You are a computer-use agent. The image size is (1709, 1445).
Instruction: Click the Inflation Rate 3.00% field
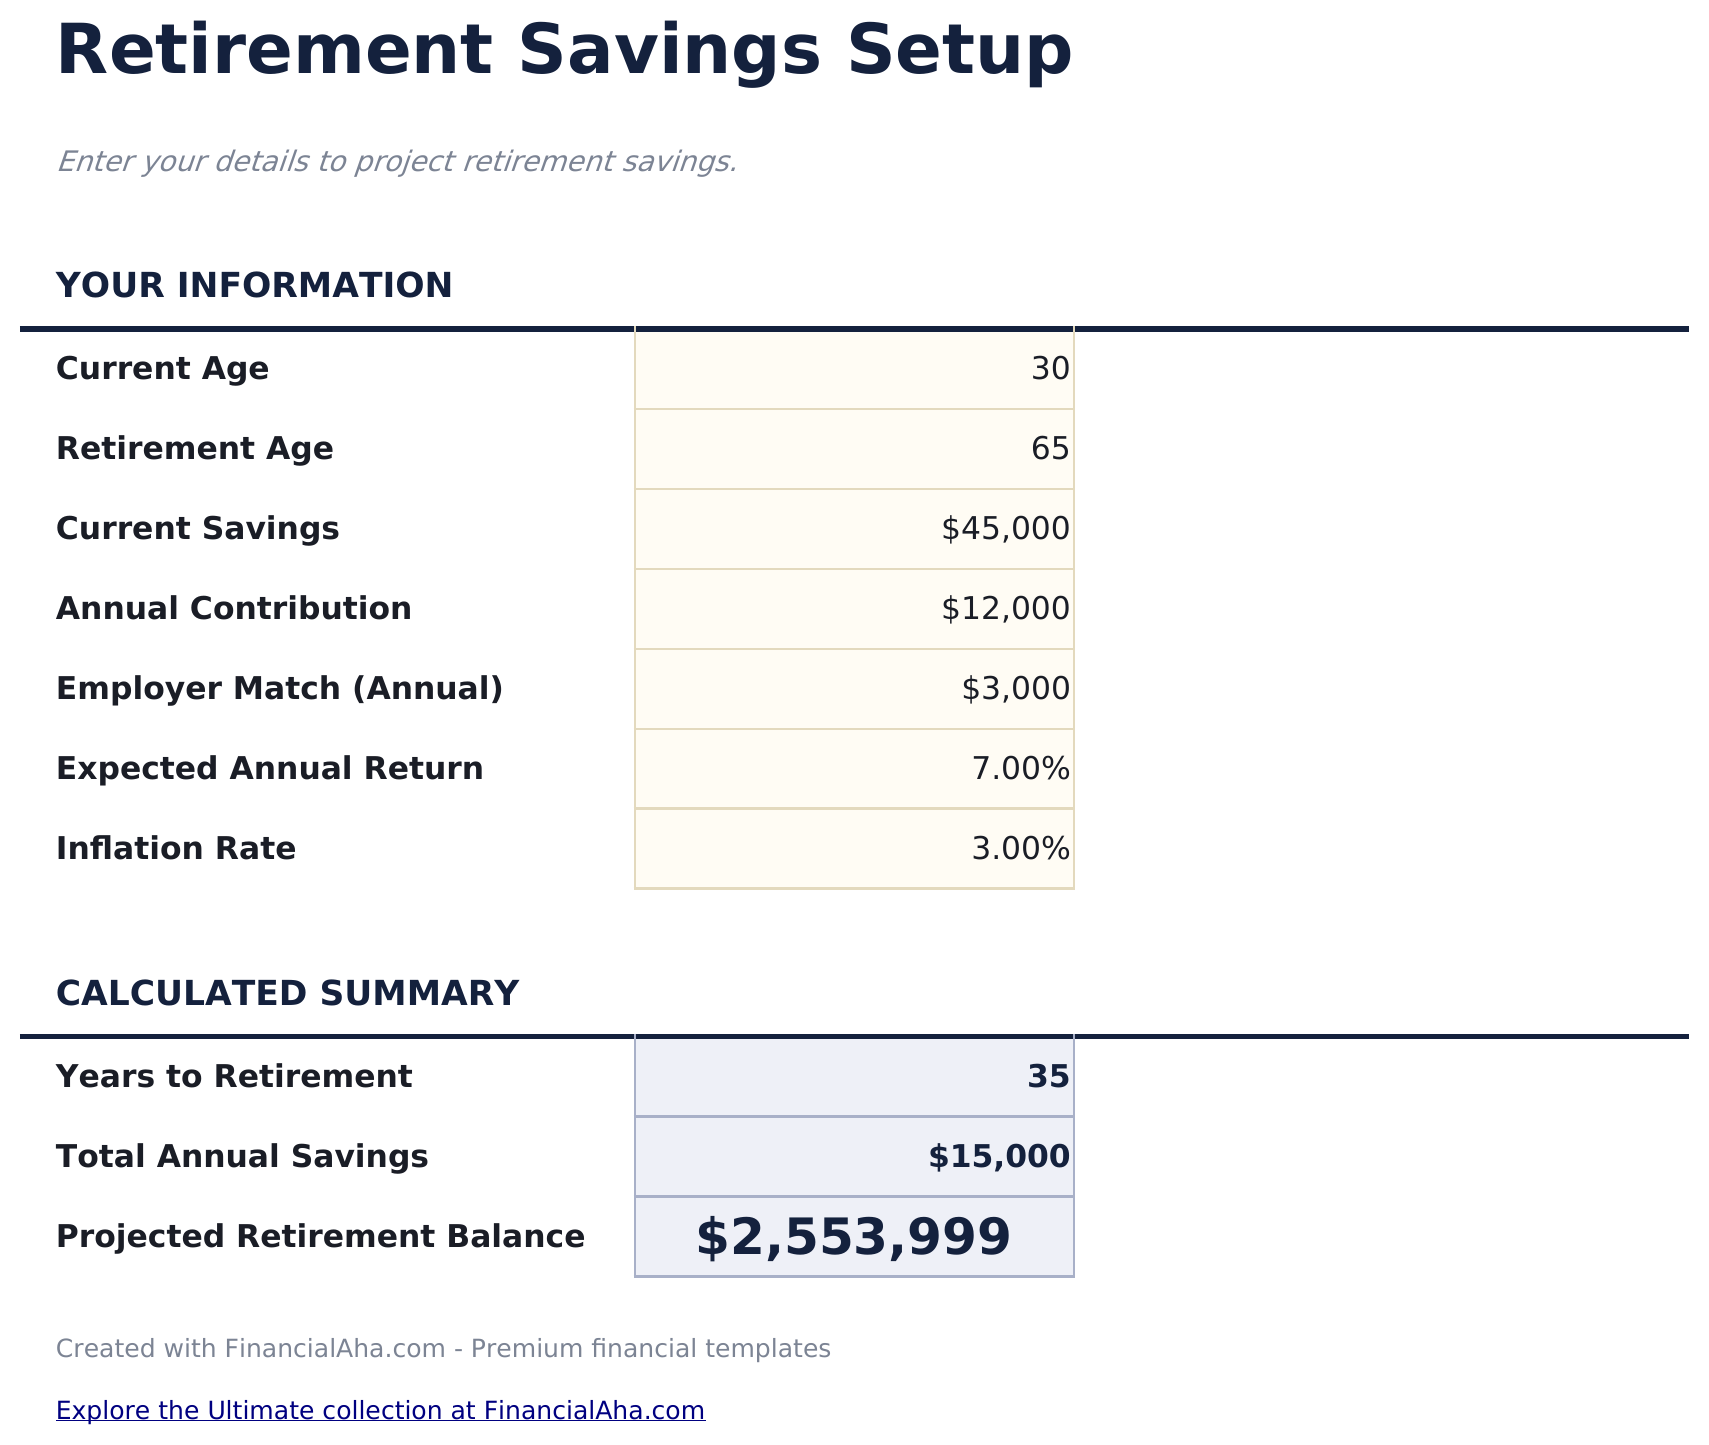(x=853, y=848)
